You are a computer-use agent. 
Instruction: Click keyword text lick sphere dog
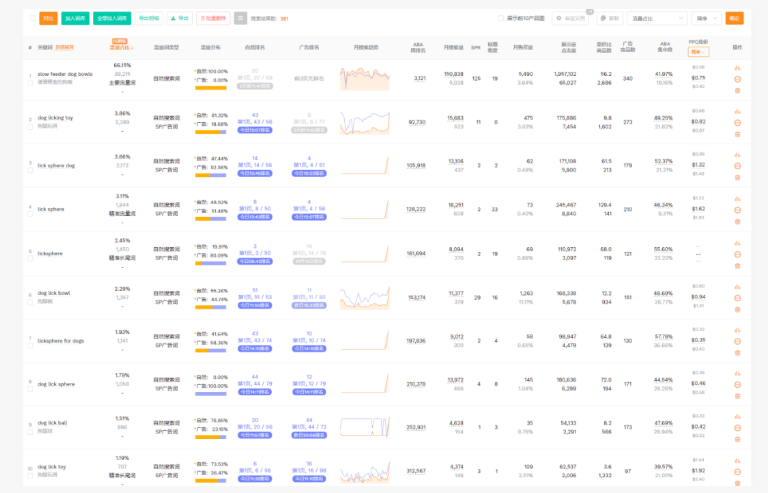point(56,165)
